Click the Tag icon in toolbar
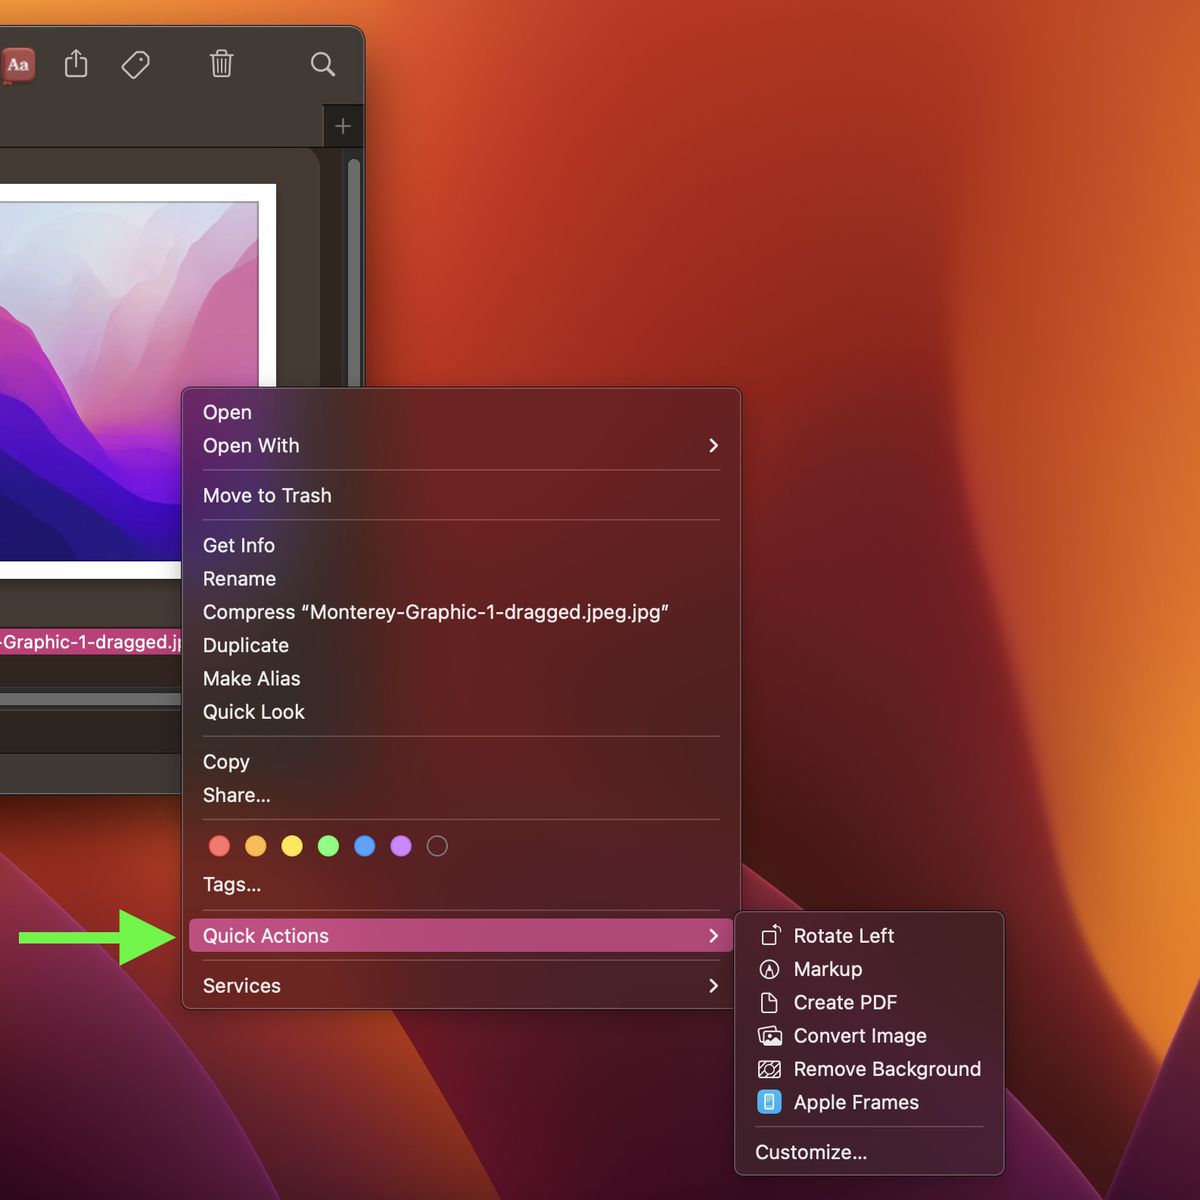The width and height of the screenshot is (1200, 1200). 135,65
